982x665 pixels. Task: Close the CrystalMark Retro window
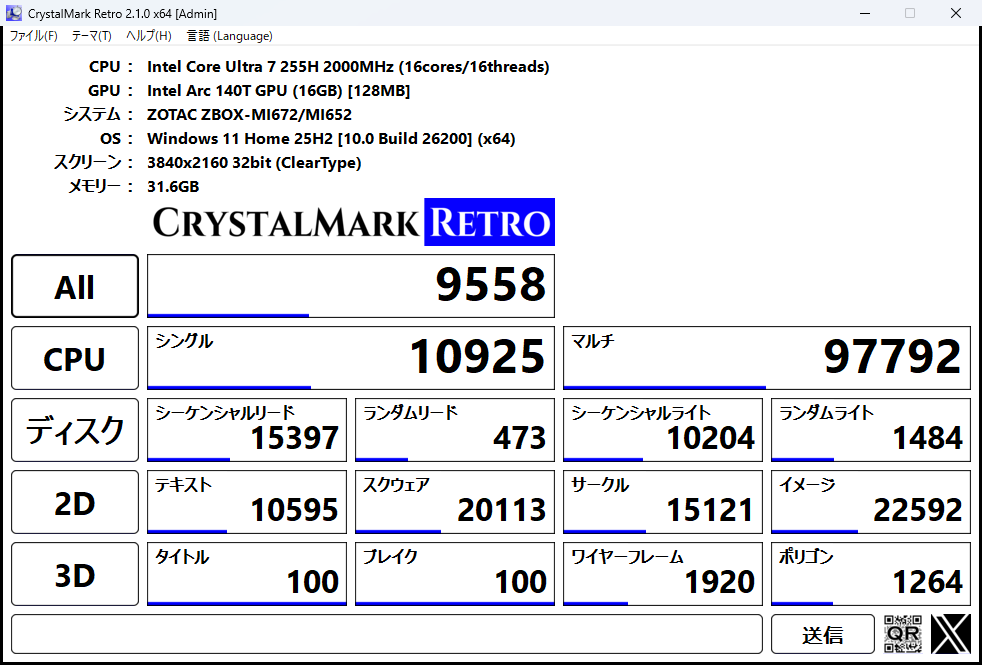(x=956, y=13)
